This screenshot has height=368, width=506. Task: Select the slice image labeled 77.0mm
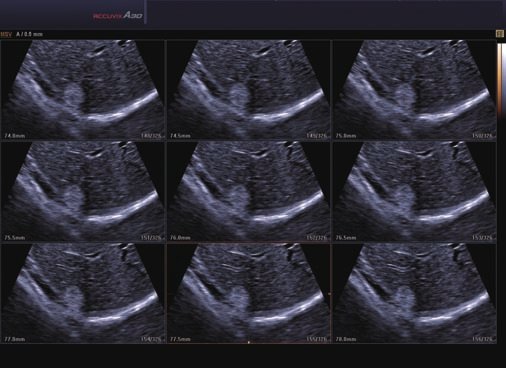click(x=82, y=293)
